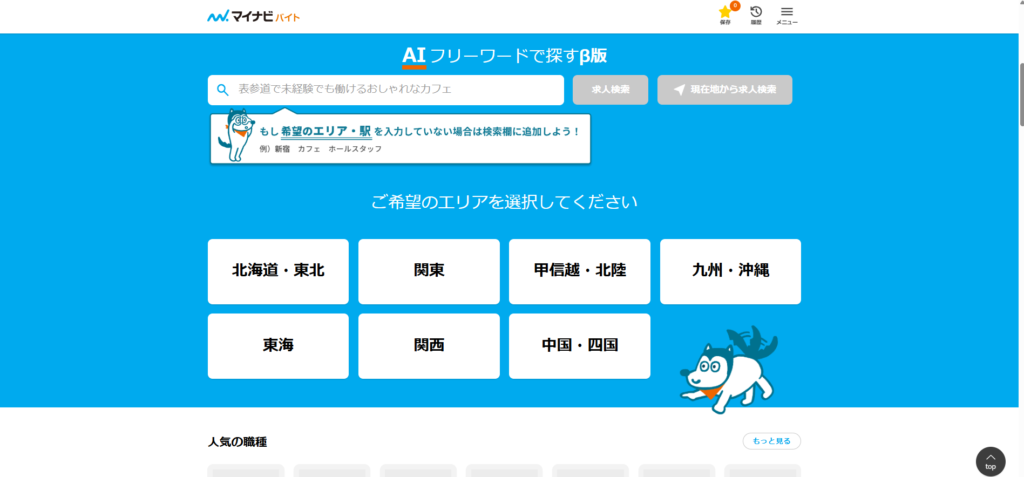Focus the AI free-word search input field

click(x=395, y=90)
